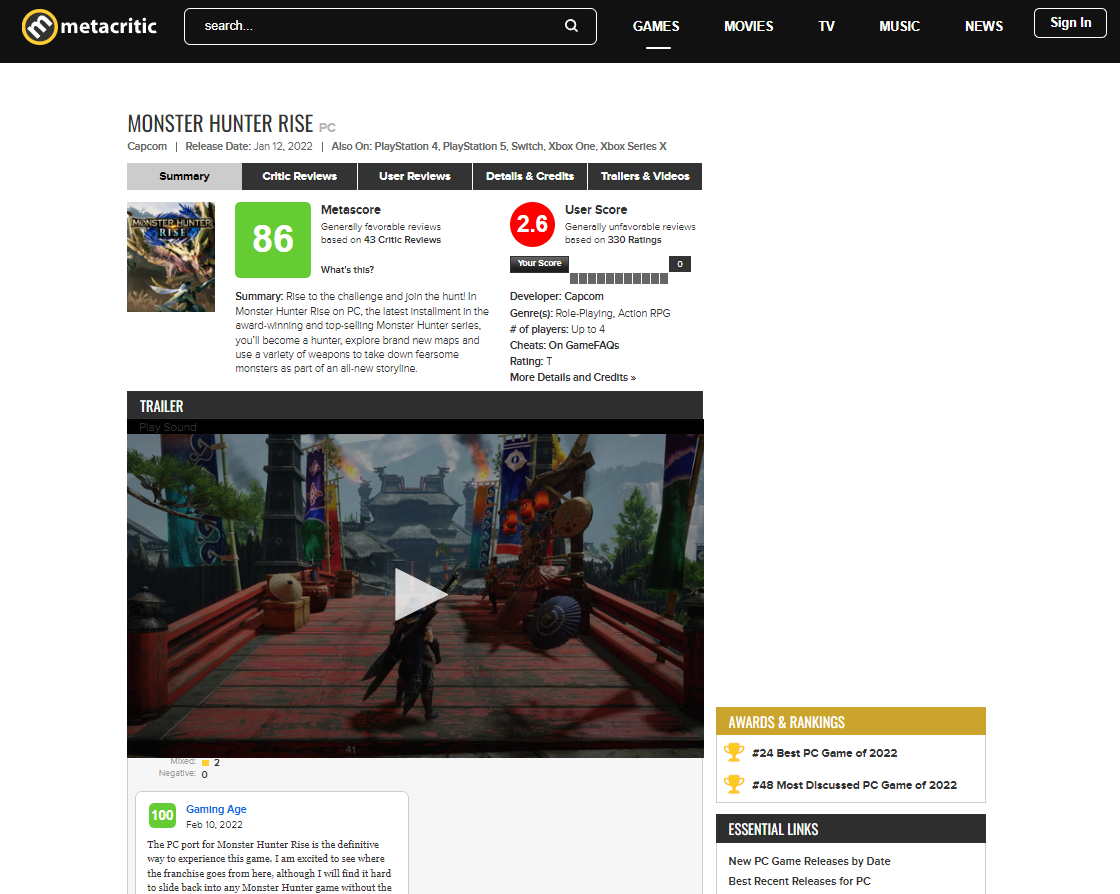Open the Xbox One version link

(x=571, y=146)
